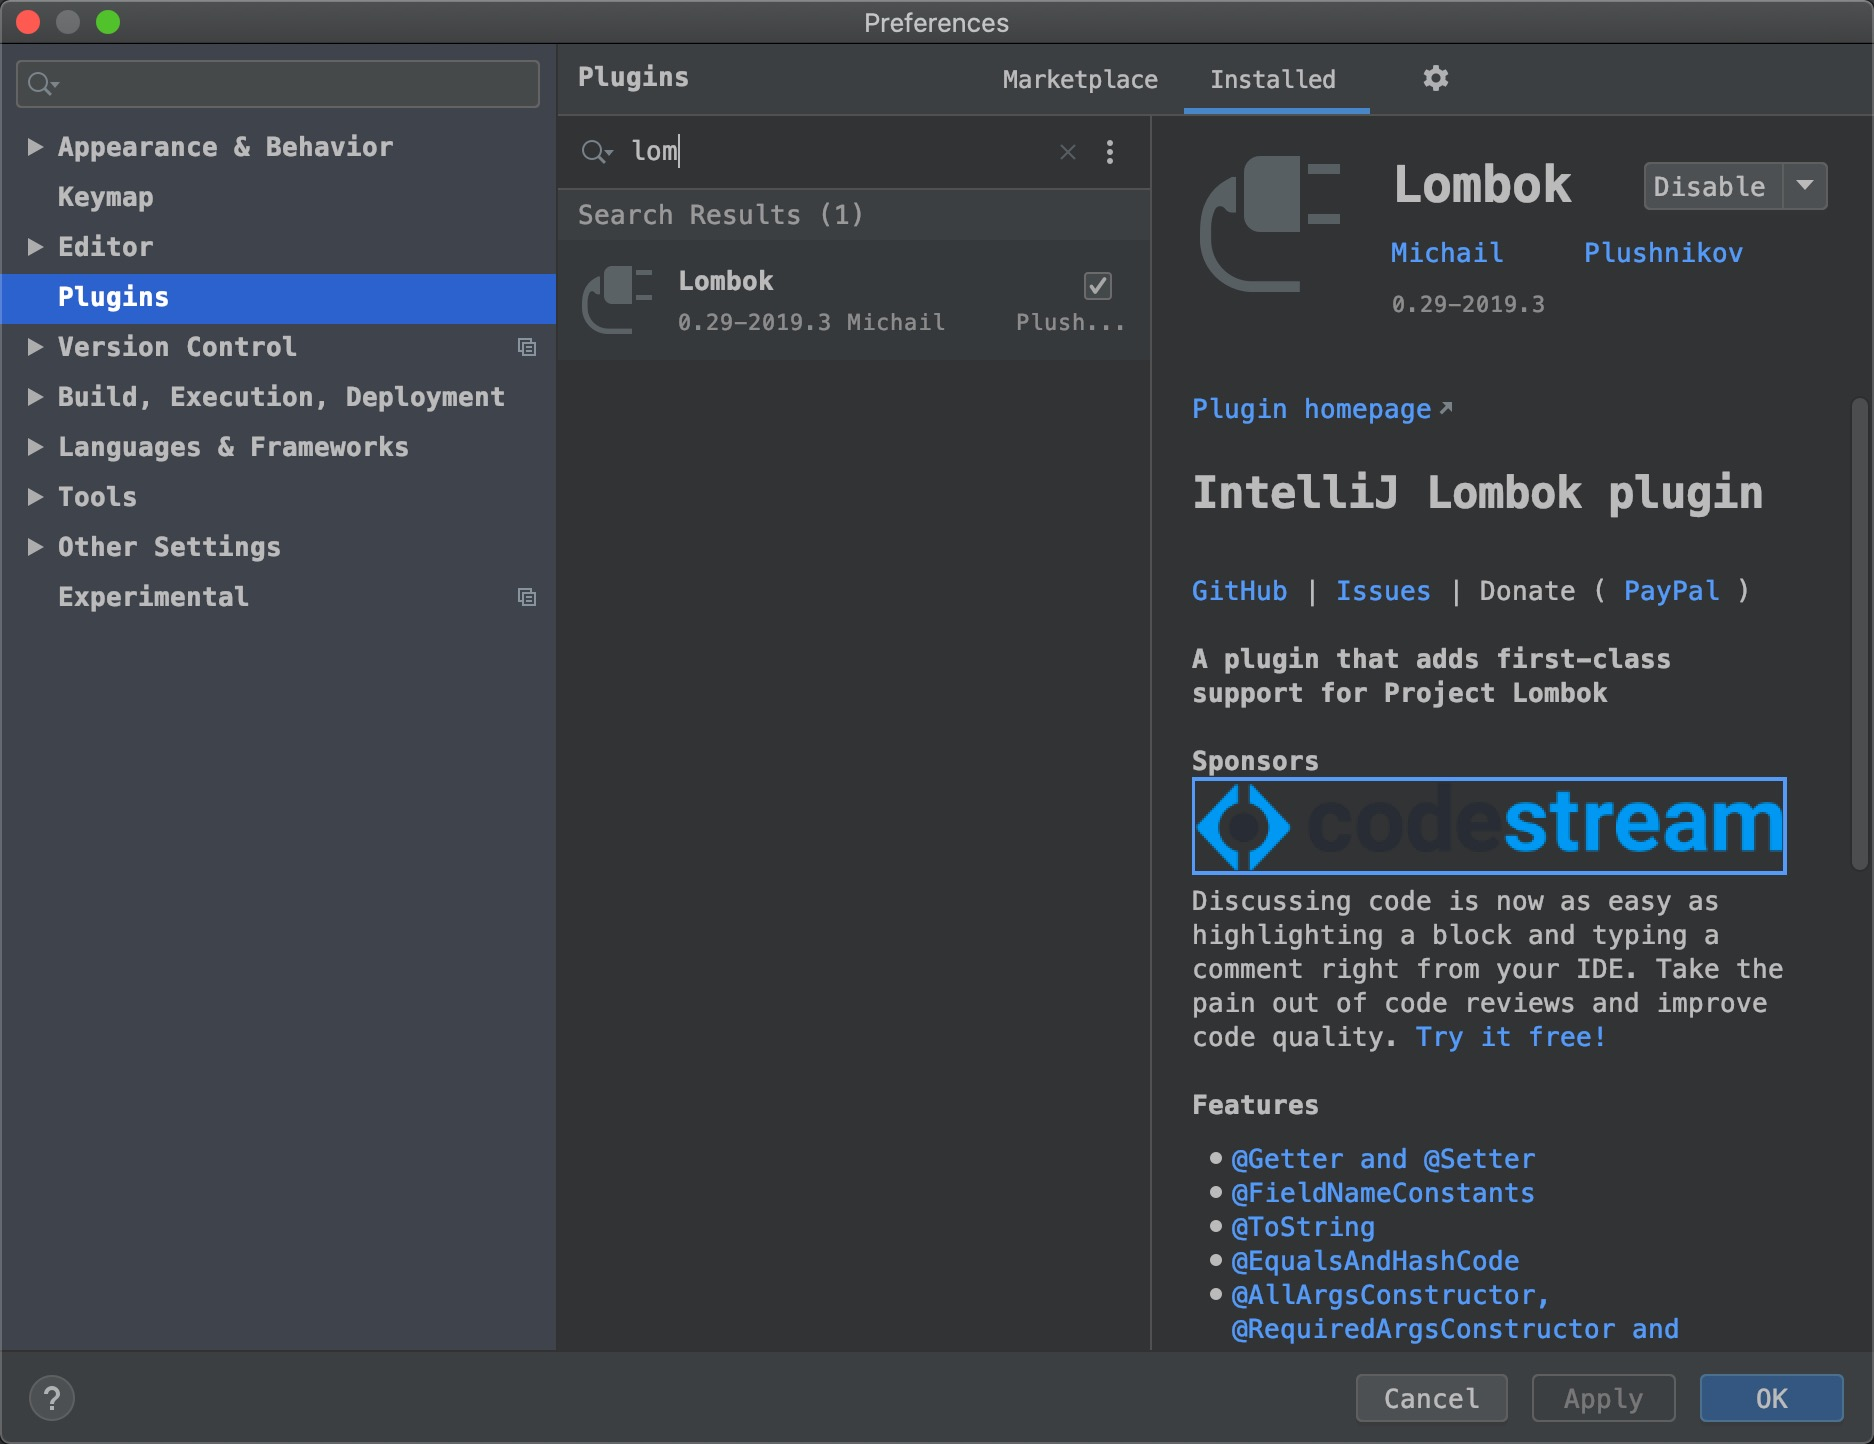Open the Michail author link
Screen dimensions: 1874x1444
pyautogui.click(x=1446, y=253)
